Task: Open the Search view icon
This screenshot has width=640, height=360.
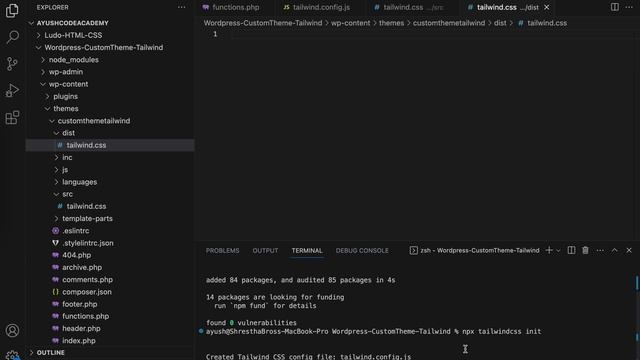Action: click(12, 37)
